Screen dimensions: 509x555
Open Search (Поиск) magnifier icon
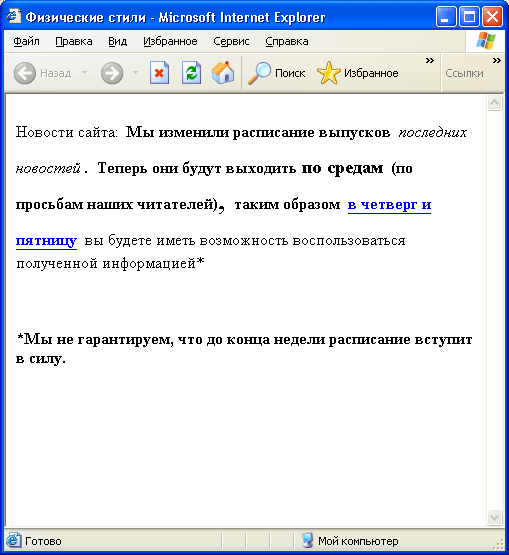(259, 73)
